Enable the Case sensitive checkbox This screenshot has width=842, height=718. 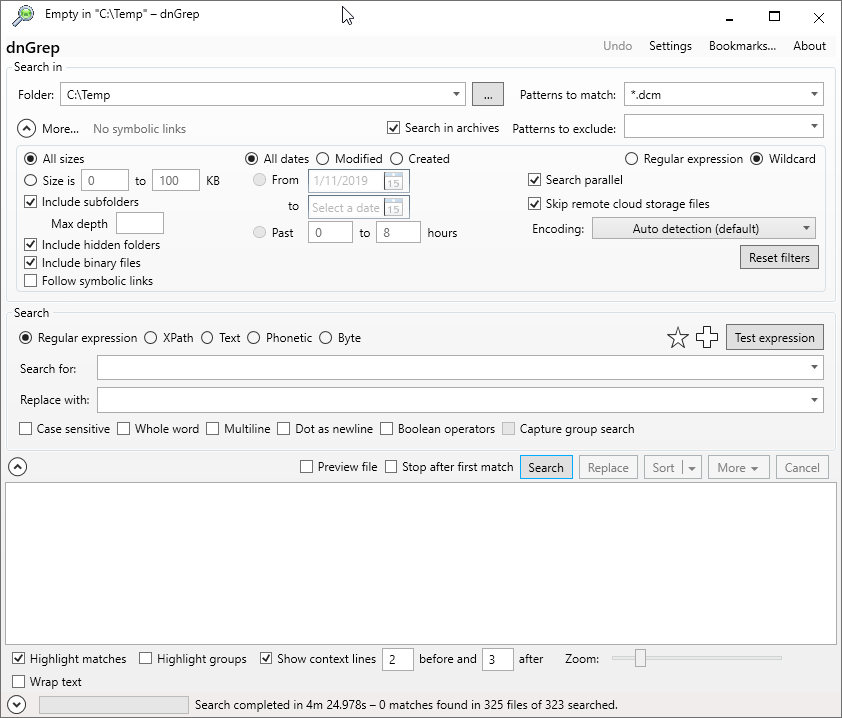25,428
